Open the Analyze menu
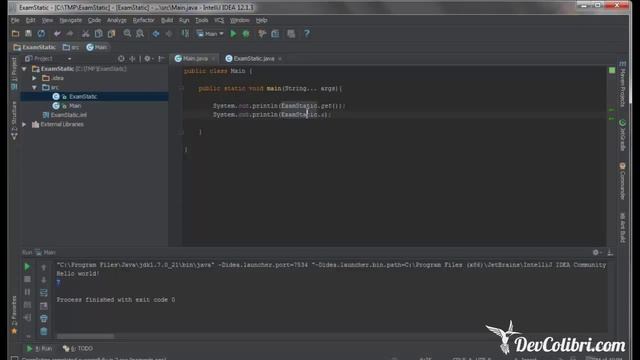The width and height of the screenshot is (640, 360). (x=117, y=20)
